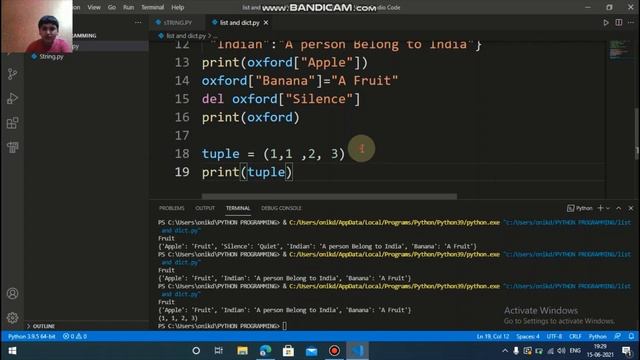640x360 pixels.
Task: Open the volume control in tray
Action: 562,351
